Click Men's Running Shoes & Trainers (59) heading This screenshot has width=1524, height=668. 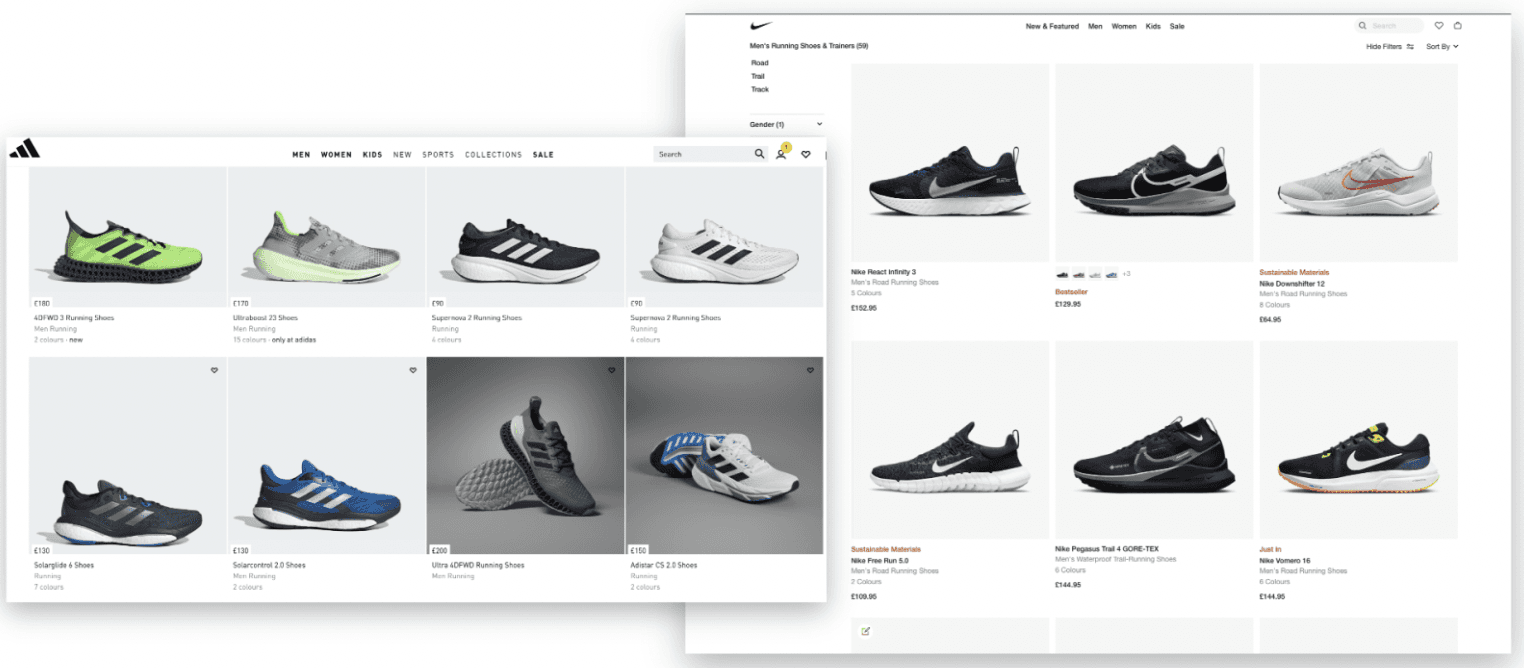pyautogui.click(x=808, y=46)
